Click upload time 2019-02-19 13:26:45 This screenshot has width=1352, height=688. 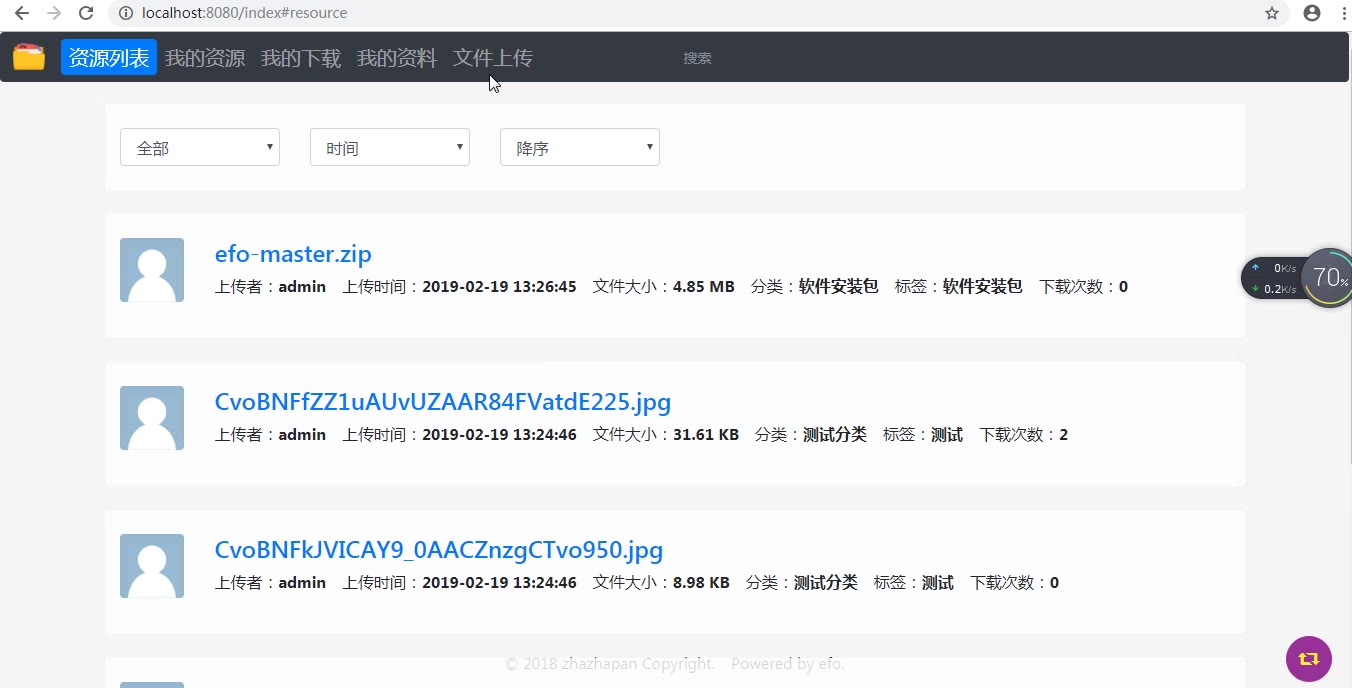tap(499, 287)
